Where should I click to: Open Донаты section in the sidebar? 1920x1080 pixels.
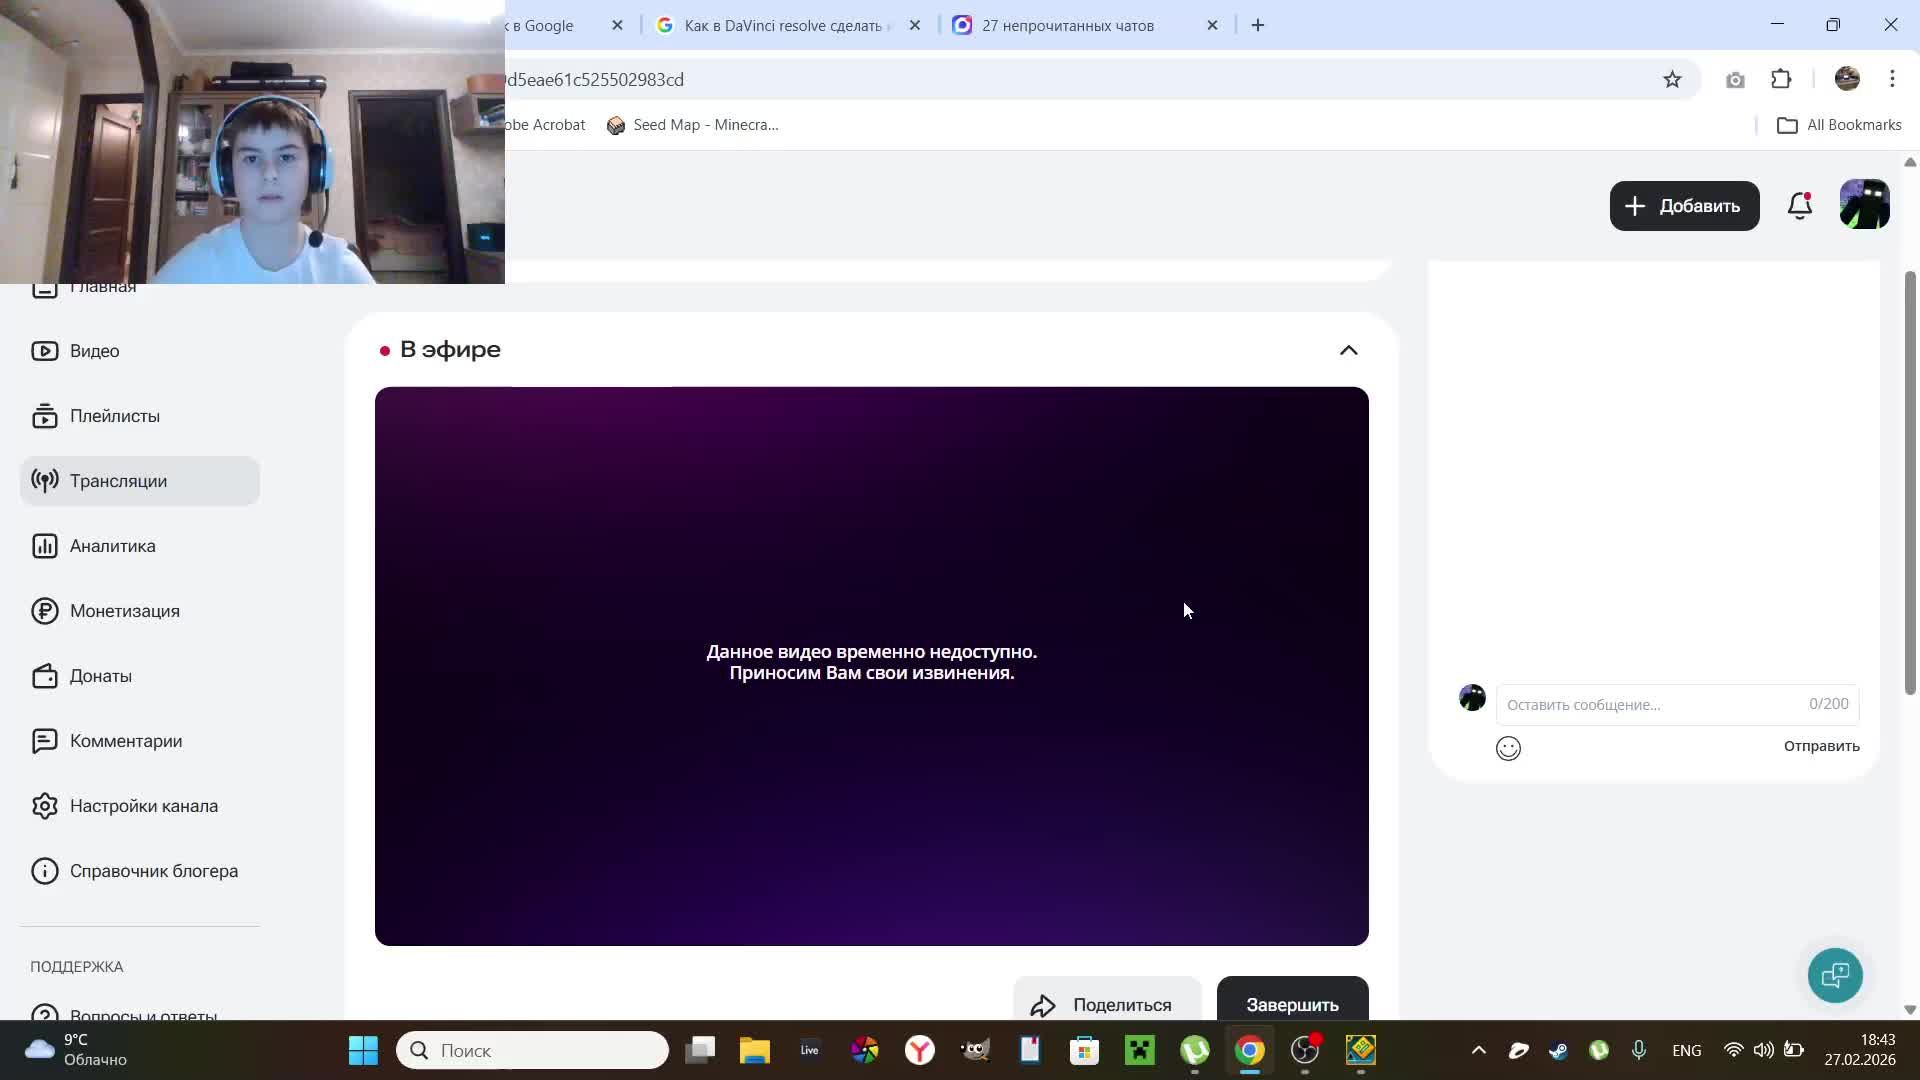click(x=100, y=676)
